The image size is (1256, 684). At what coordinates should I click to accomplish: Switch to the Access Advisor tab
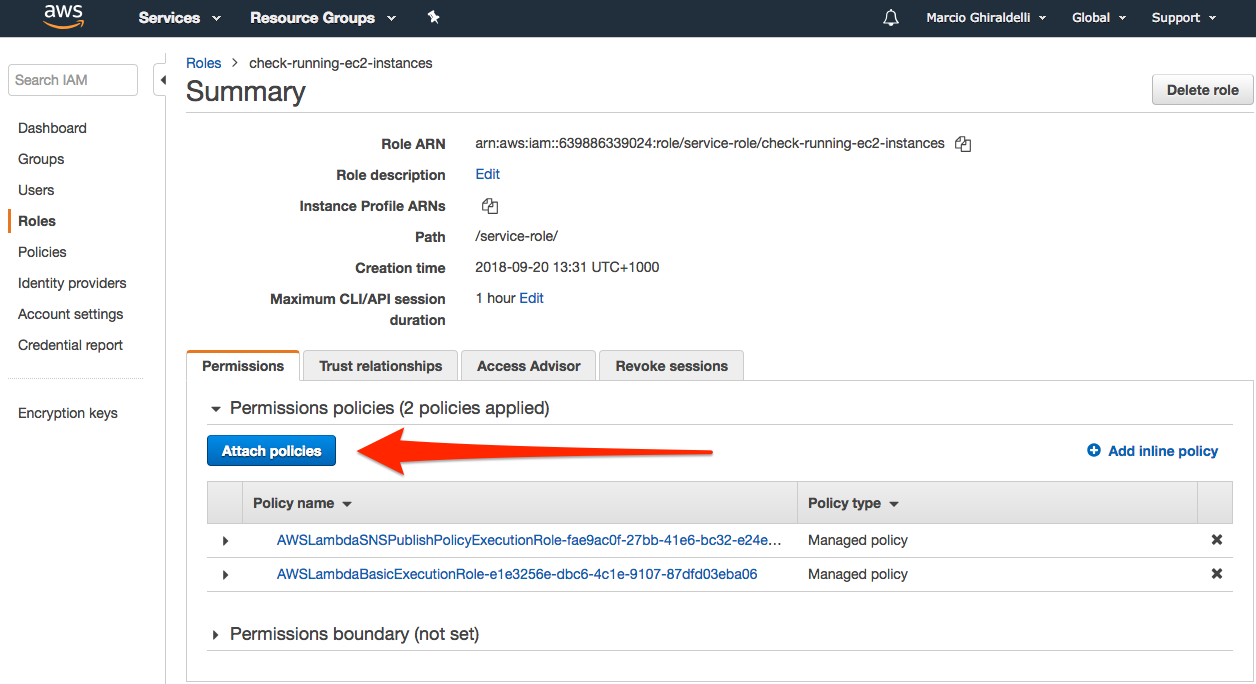click(528, 366)
